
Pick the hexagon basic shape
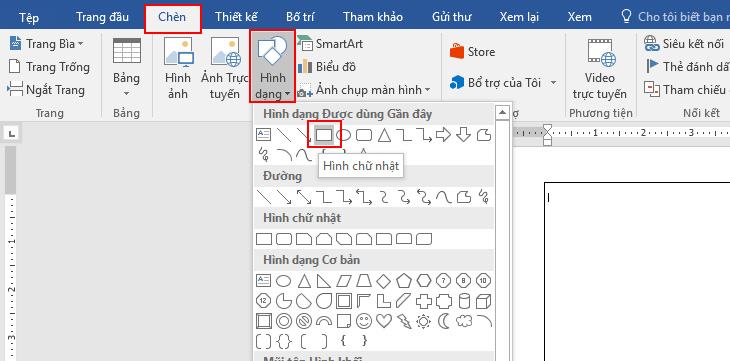tap(424, 281)
